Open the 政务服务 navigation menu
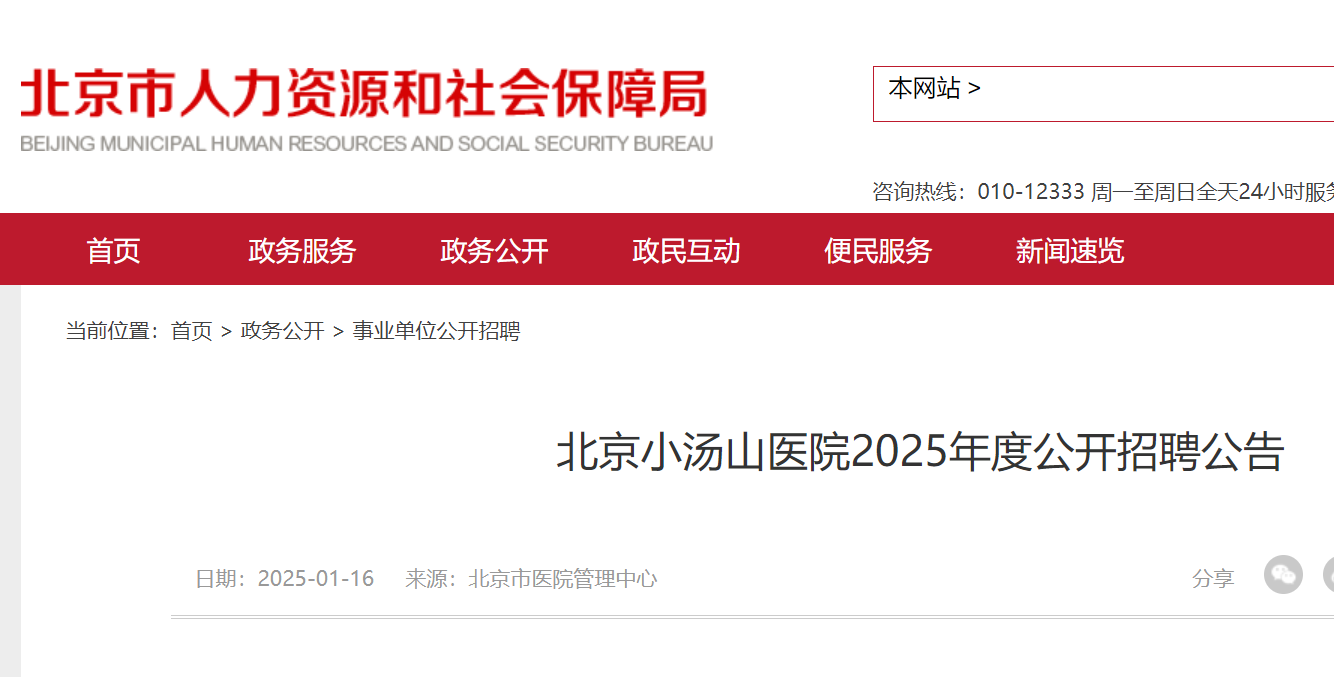Screen dimensions: 1334x677 (302, 250)
